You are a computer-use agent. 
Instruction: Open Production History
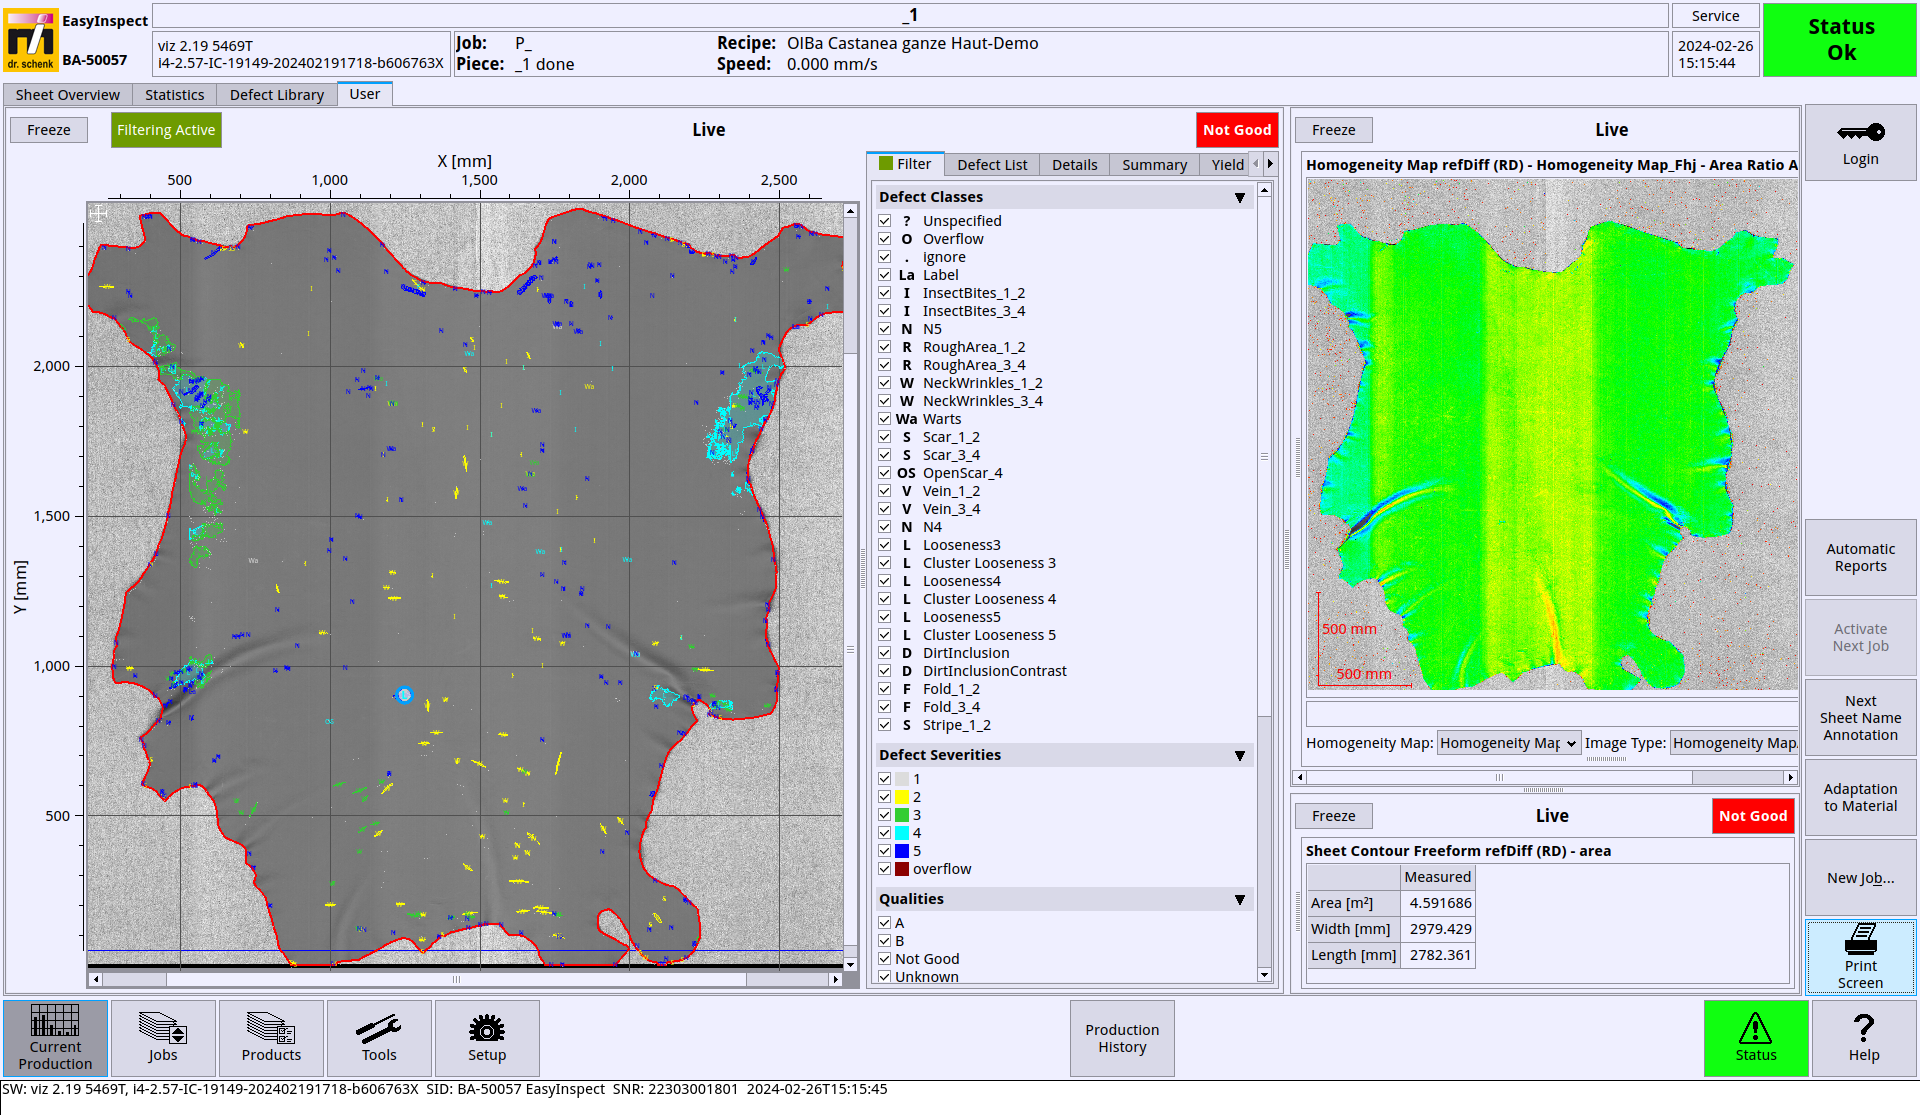click(x=1122, y=1038)
